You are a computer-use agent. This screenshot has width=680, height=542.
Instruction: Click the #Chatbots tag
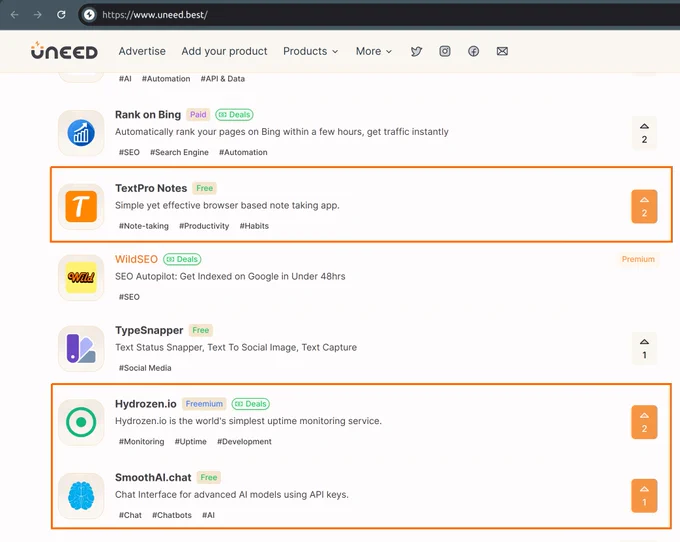pyautogui.click(x=172, y=515)
